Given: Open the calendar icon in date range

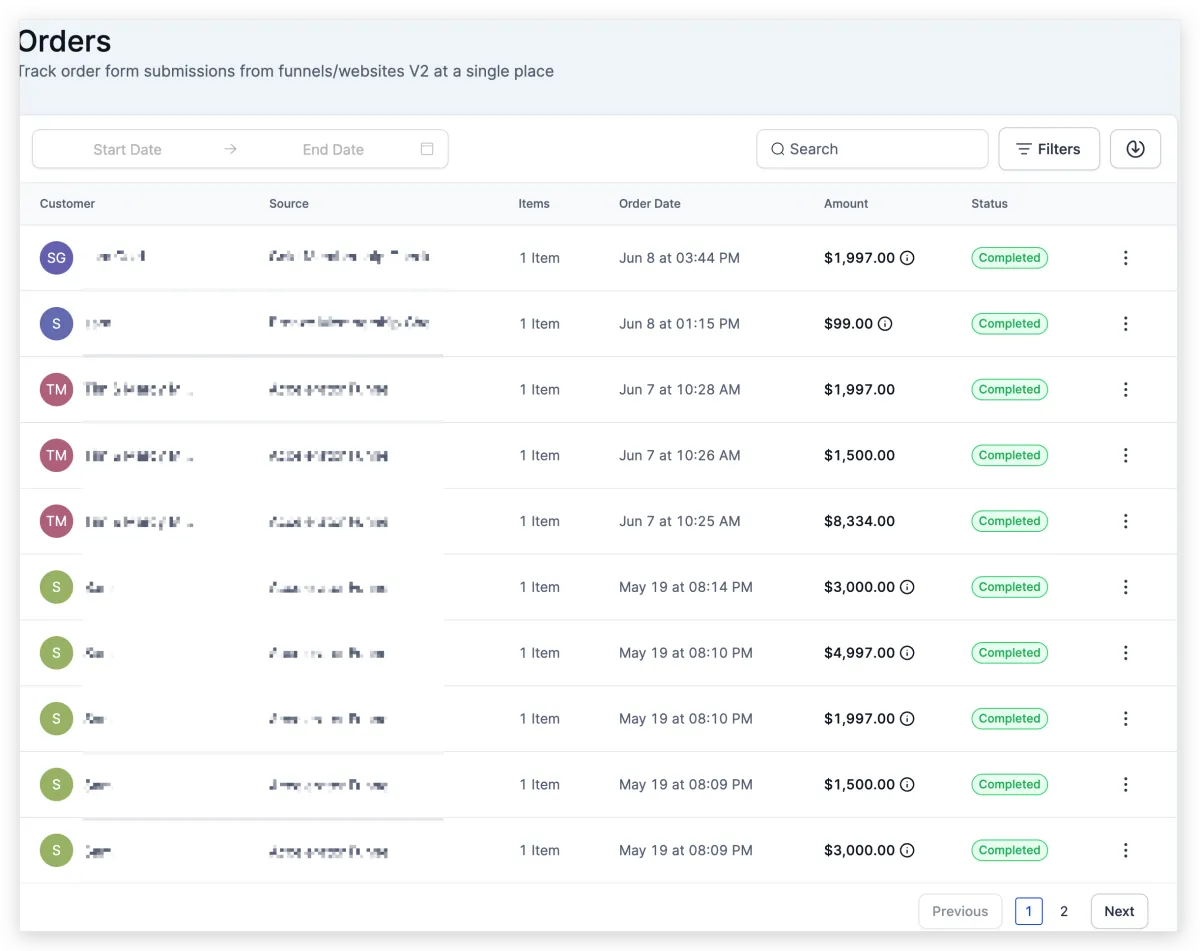Looking at the screenshot, I should click(x=427, y=149).
